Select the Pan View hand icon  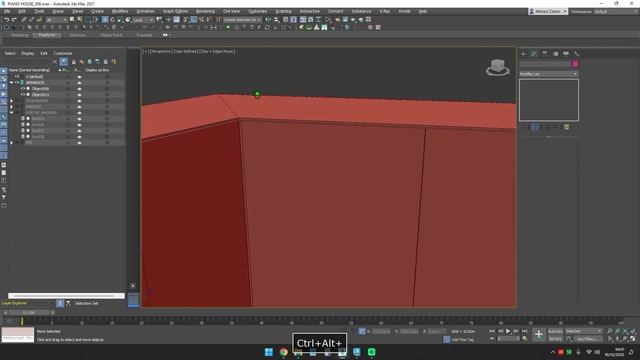(618, 339)
